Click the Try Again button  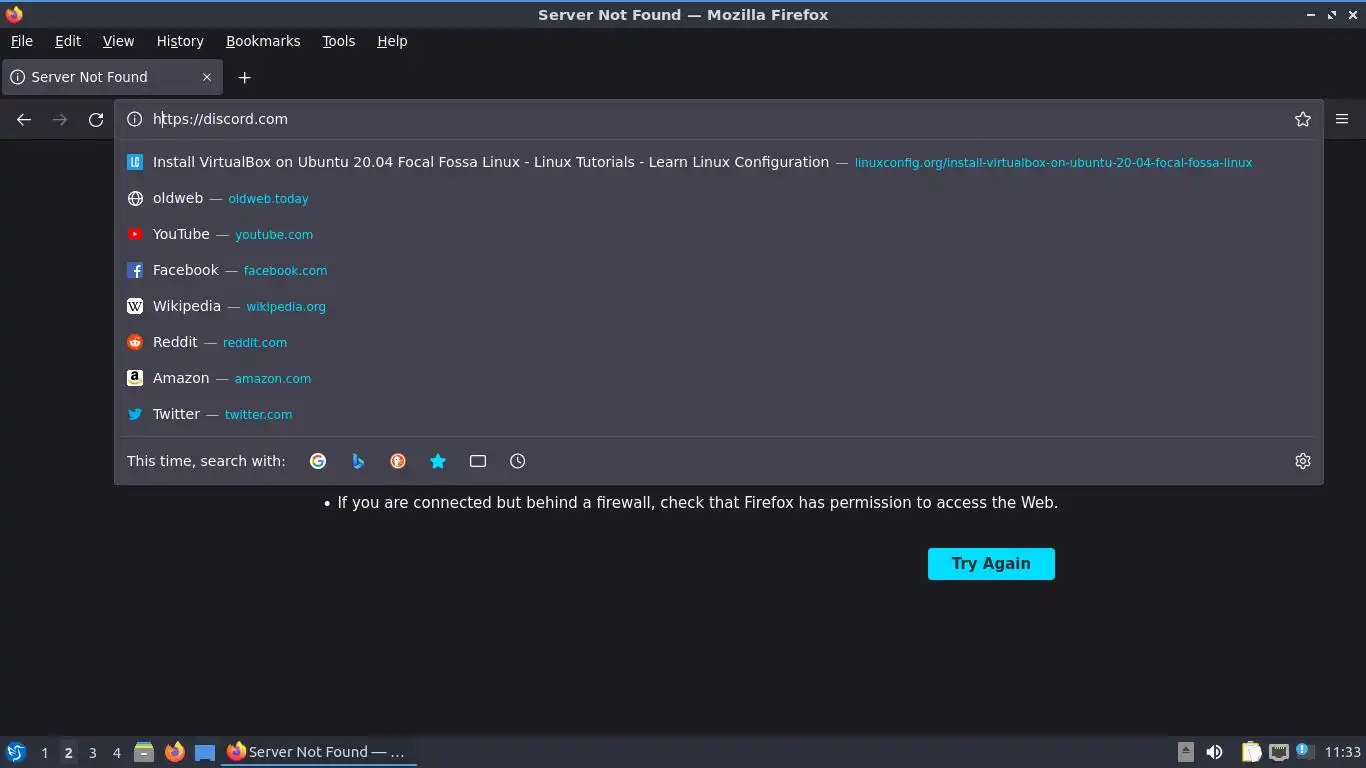[x=991, y=563]
